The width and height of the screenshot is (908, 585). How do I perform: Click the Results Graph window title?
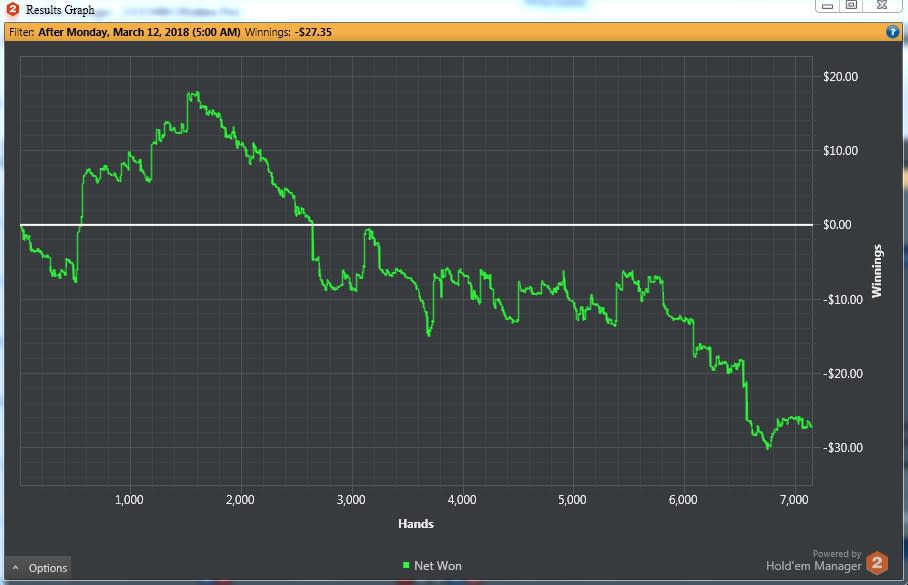coord(60,10)
